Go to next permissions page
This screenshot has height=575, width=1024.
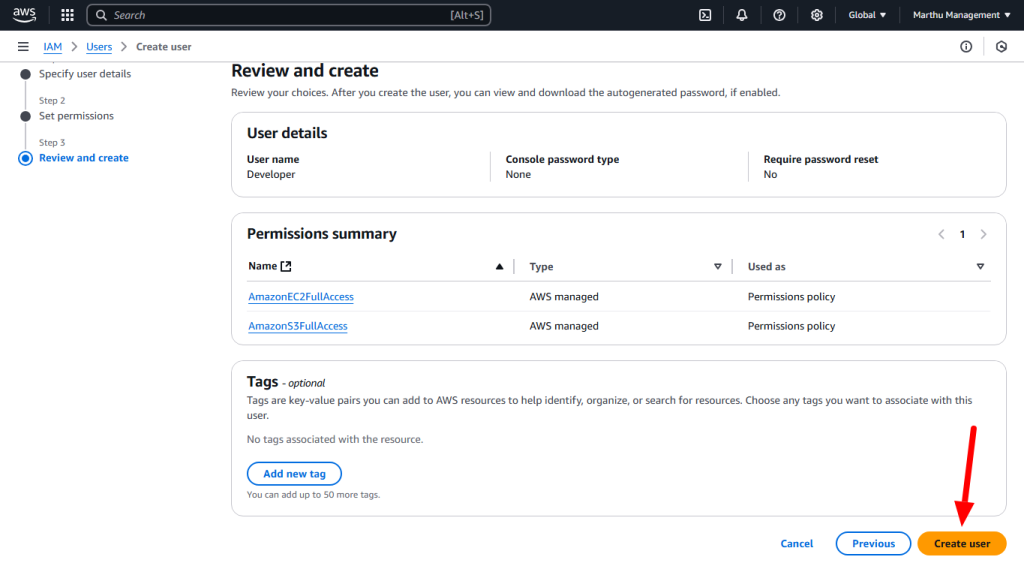click(984, 234)
